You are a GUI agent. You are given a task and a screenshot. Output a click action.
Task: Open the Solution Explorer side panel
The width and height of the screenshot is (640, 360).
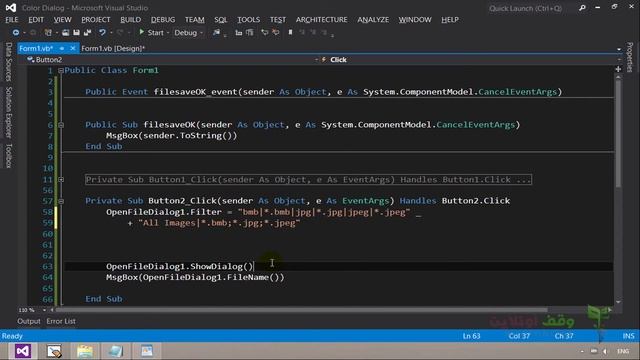click(x=8, y=112)
